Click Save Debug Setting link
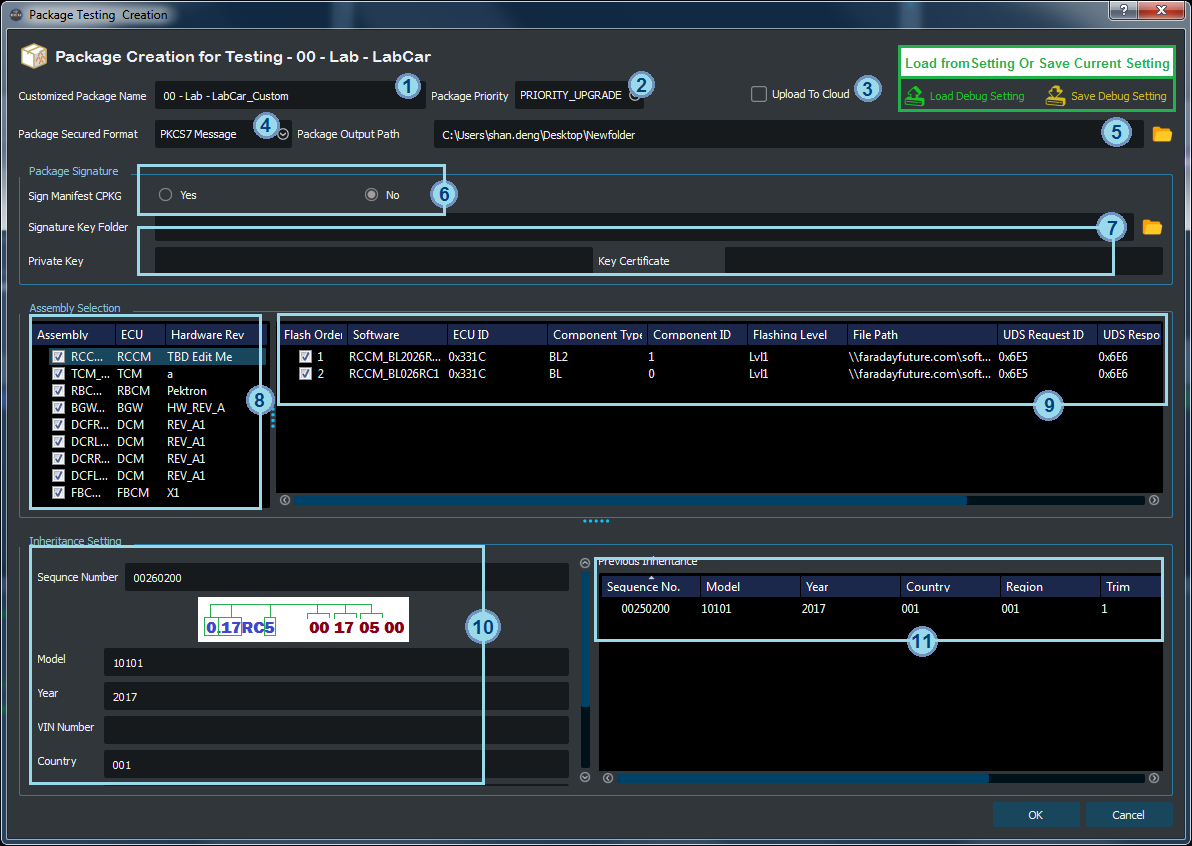Image resolution: width=1192 pixels, height=846 pixels. coord(1118,97)
